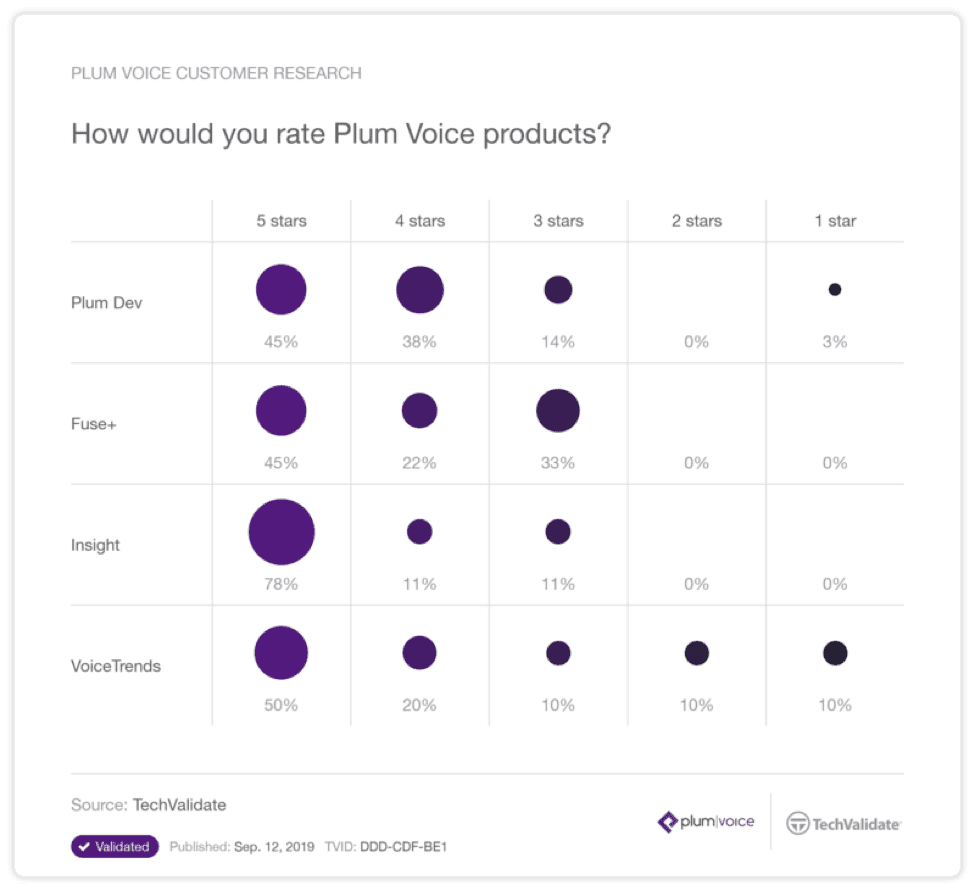Click the TechValidate source link
Viewport: 974px width, 889px height.
click(180, 805)
